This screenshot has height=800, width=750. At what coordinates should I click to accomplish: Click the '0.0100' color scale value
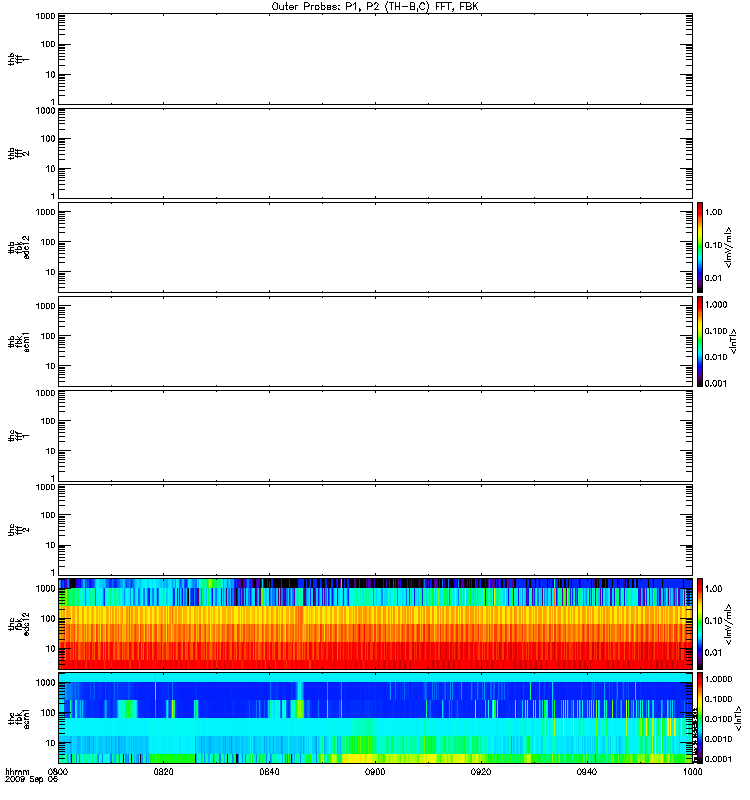718,719
